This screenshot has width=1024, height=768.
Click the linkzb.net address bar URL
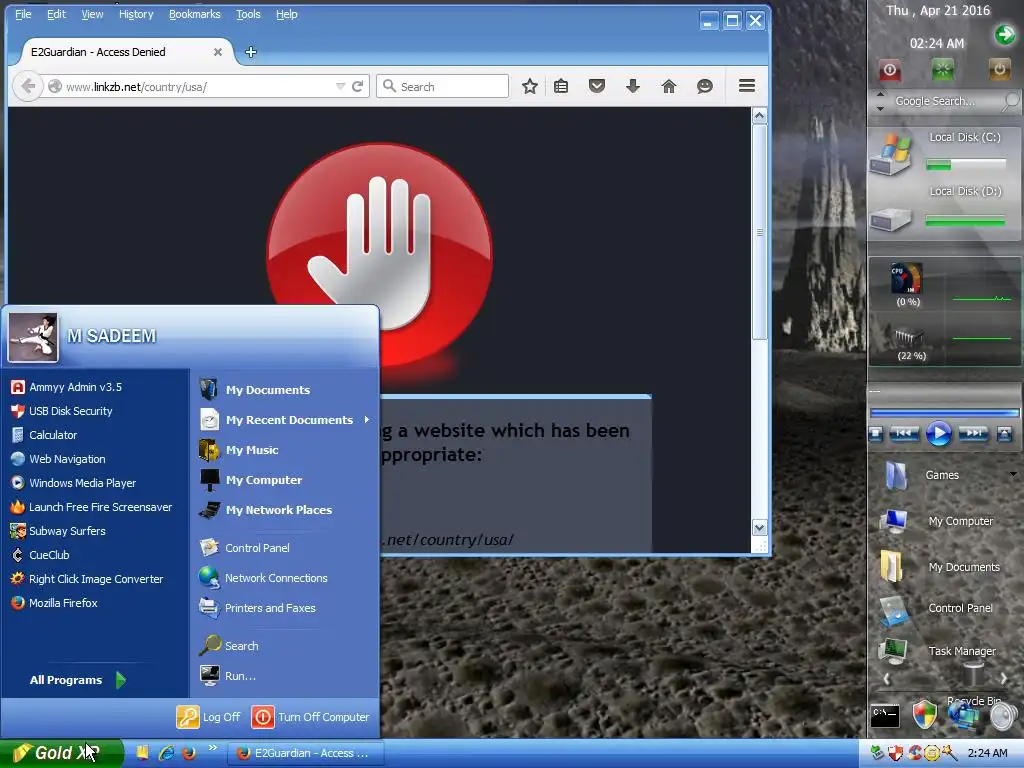point(136,87)
